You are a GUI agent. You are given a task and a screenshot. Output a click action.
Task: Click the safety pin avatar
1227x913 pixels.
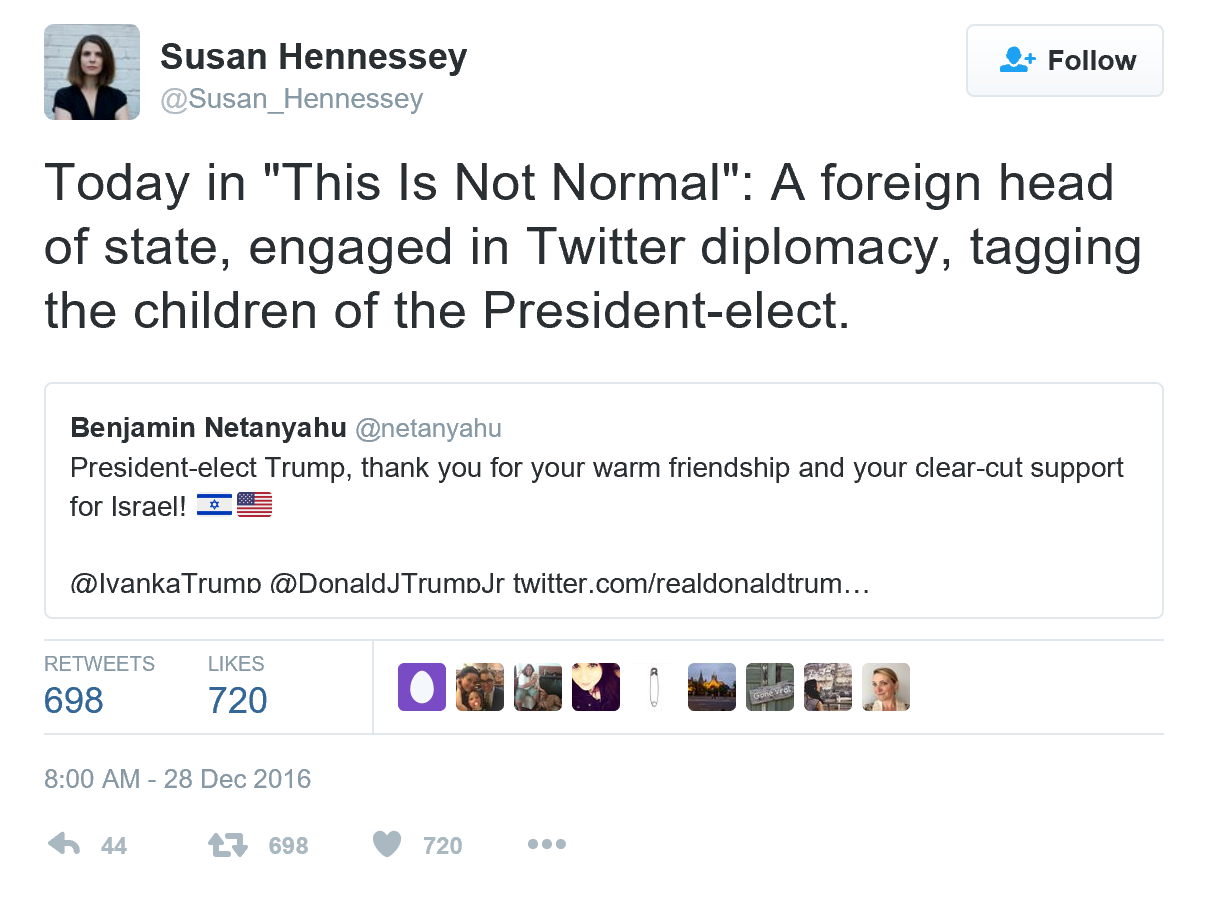coord(654,687)
